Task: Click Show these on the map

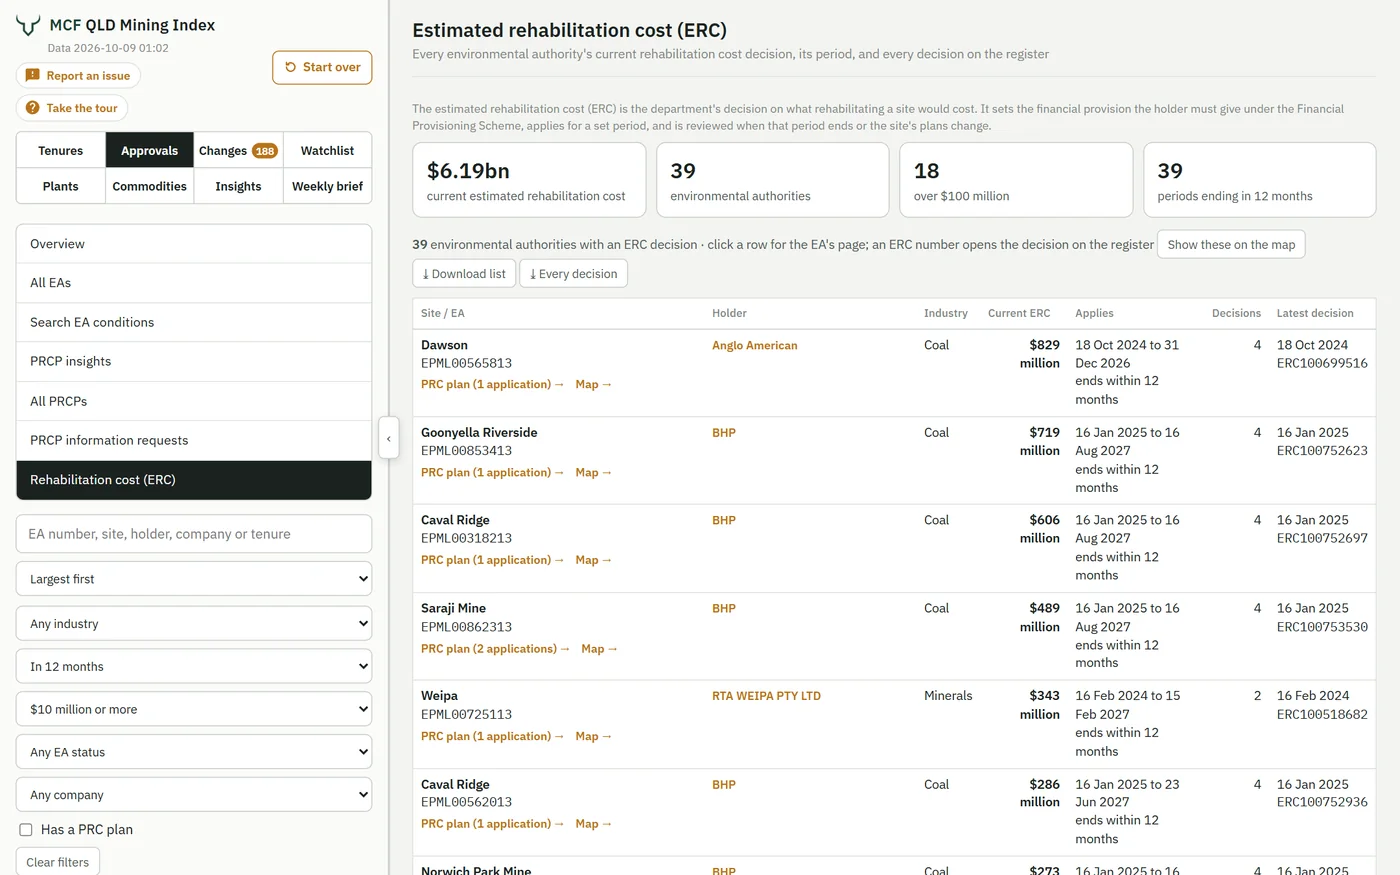Action: (1231, 245)
